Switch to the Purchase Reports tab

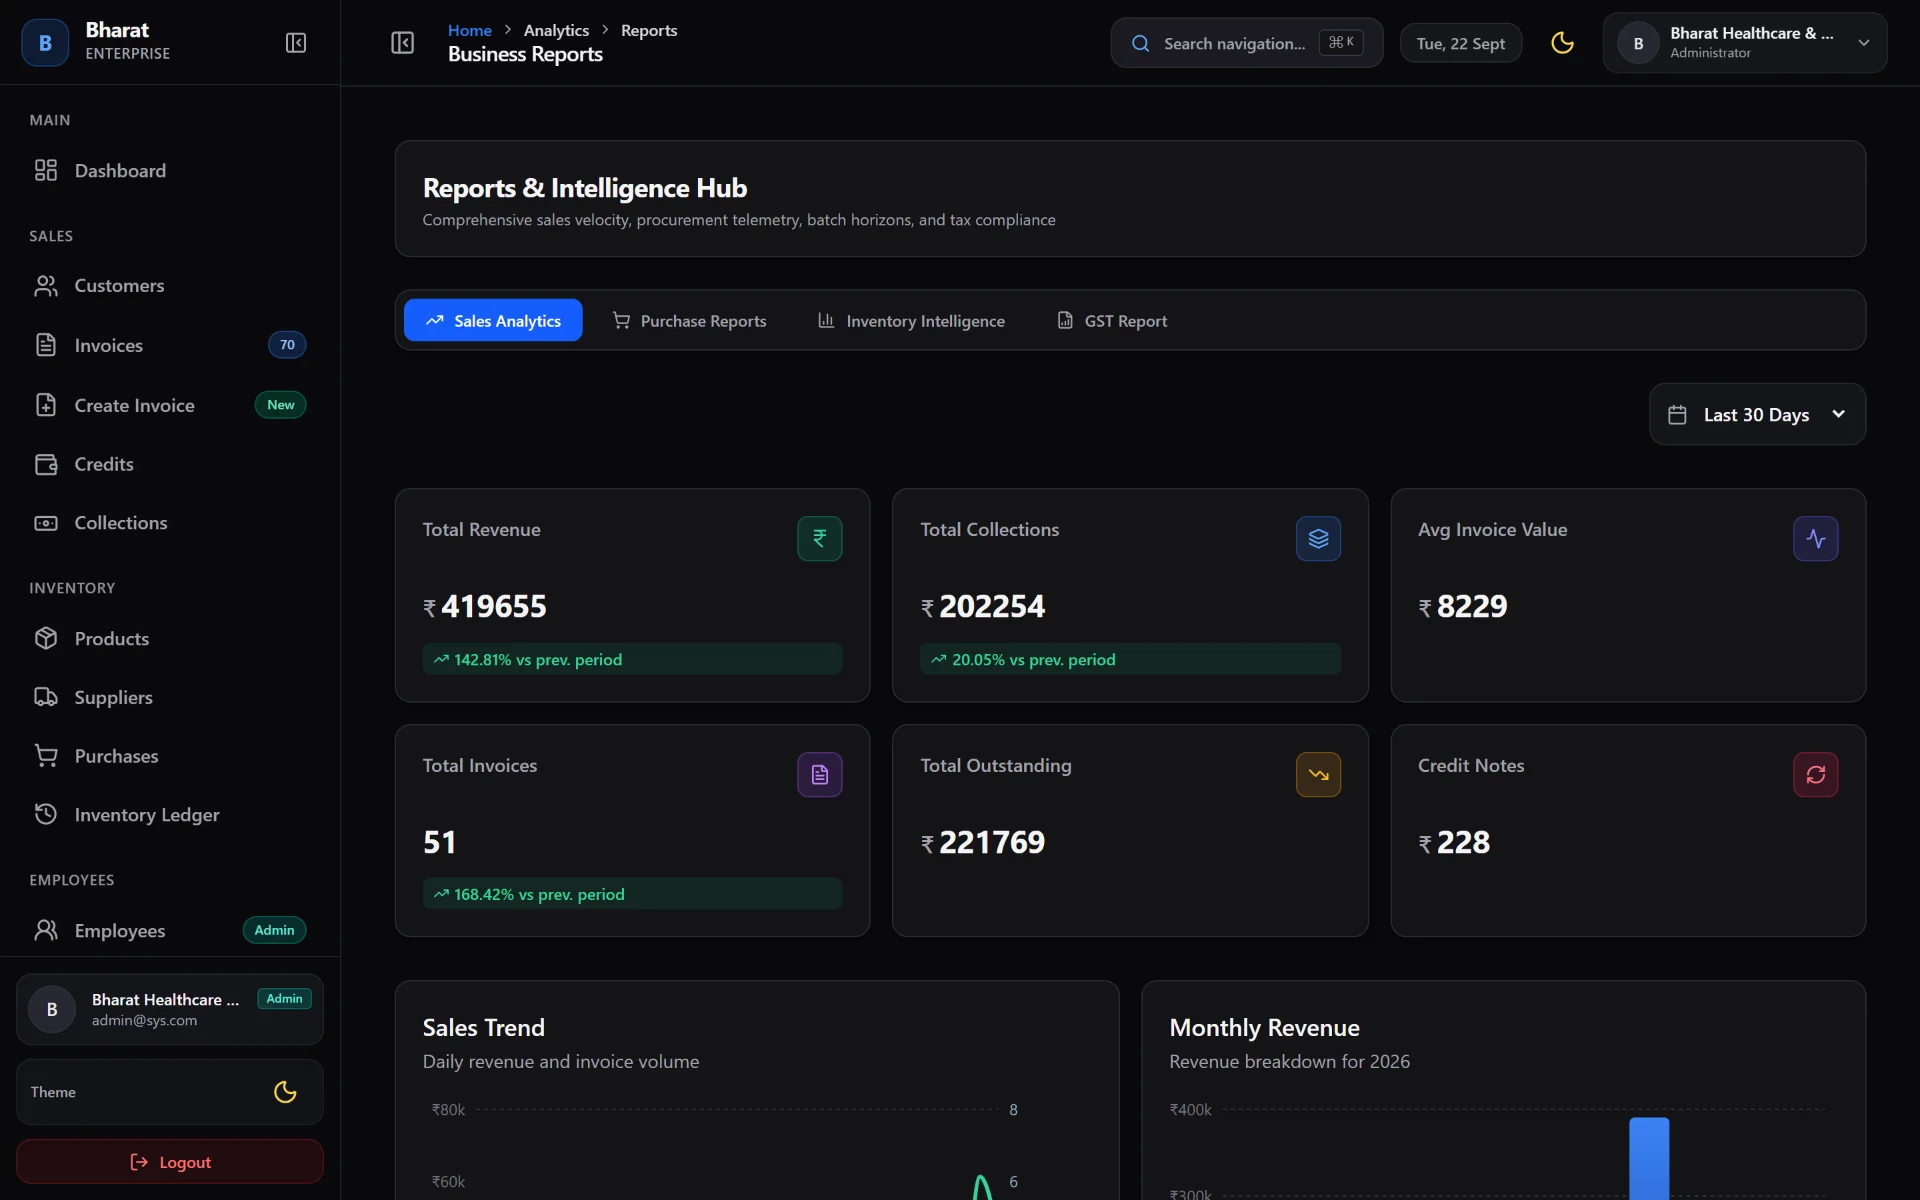[689, 321]
